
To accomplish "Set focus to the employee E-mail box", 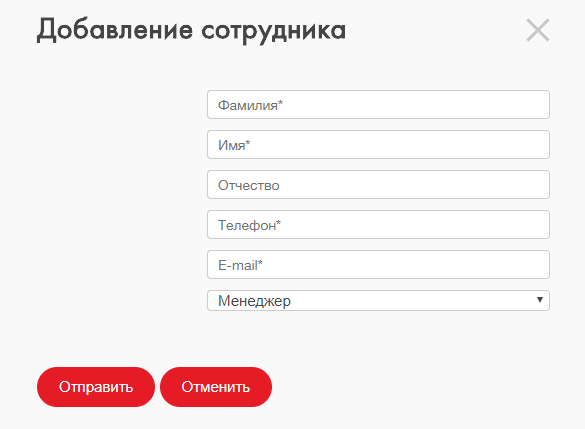I will [378, 264].
